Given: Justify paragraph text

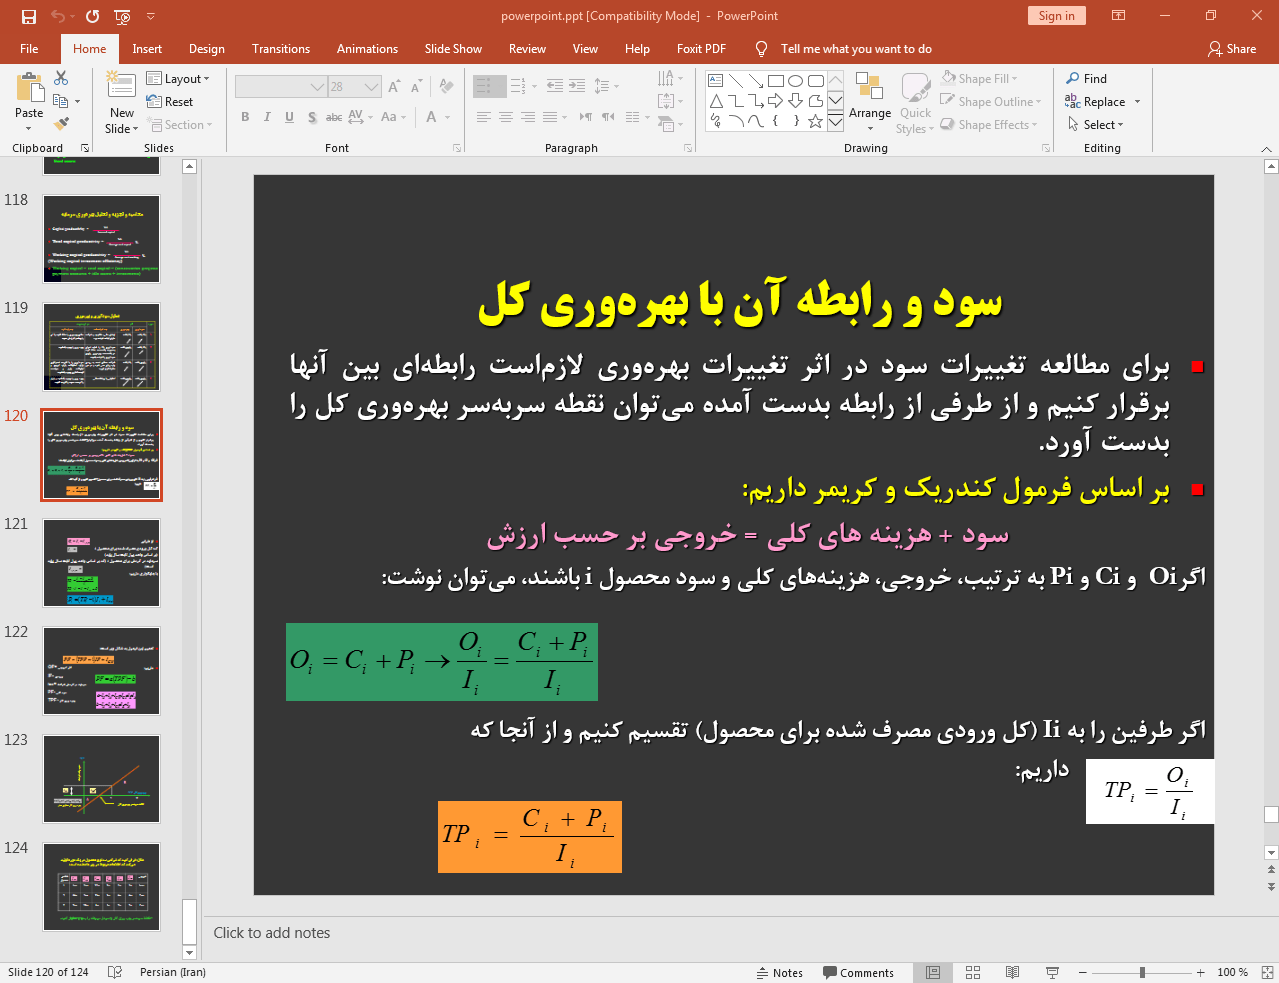Looking at the screenshot, I should pyautogui.click(x=550, y=117).
